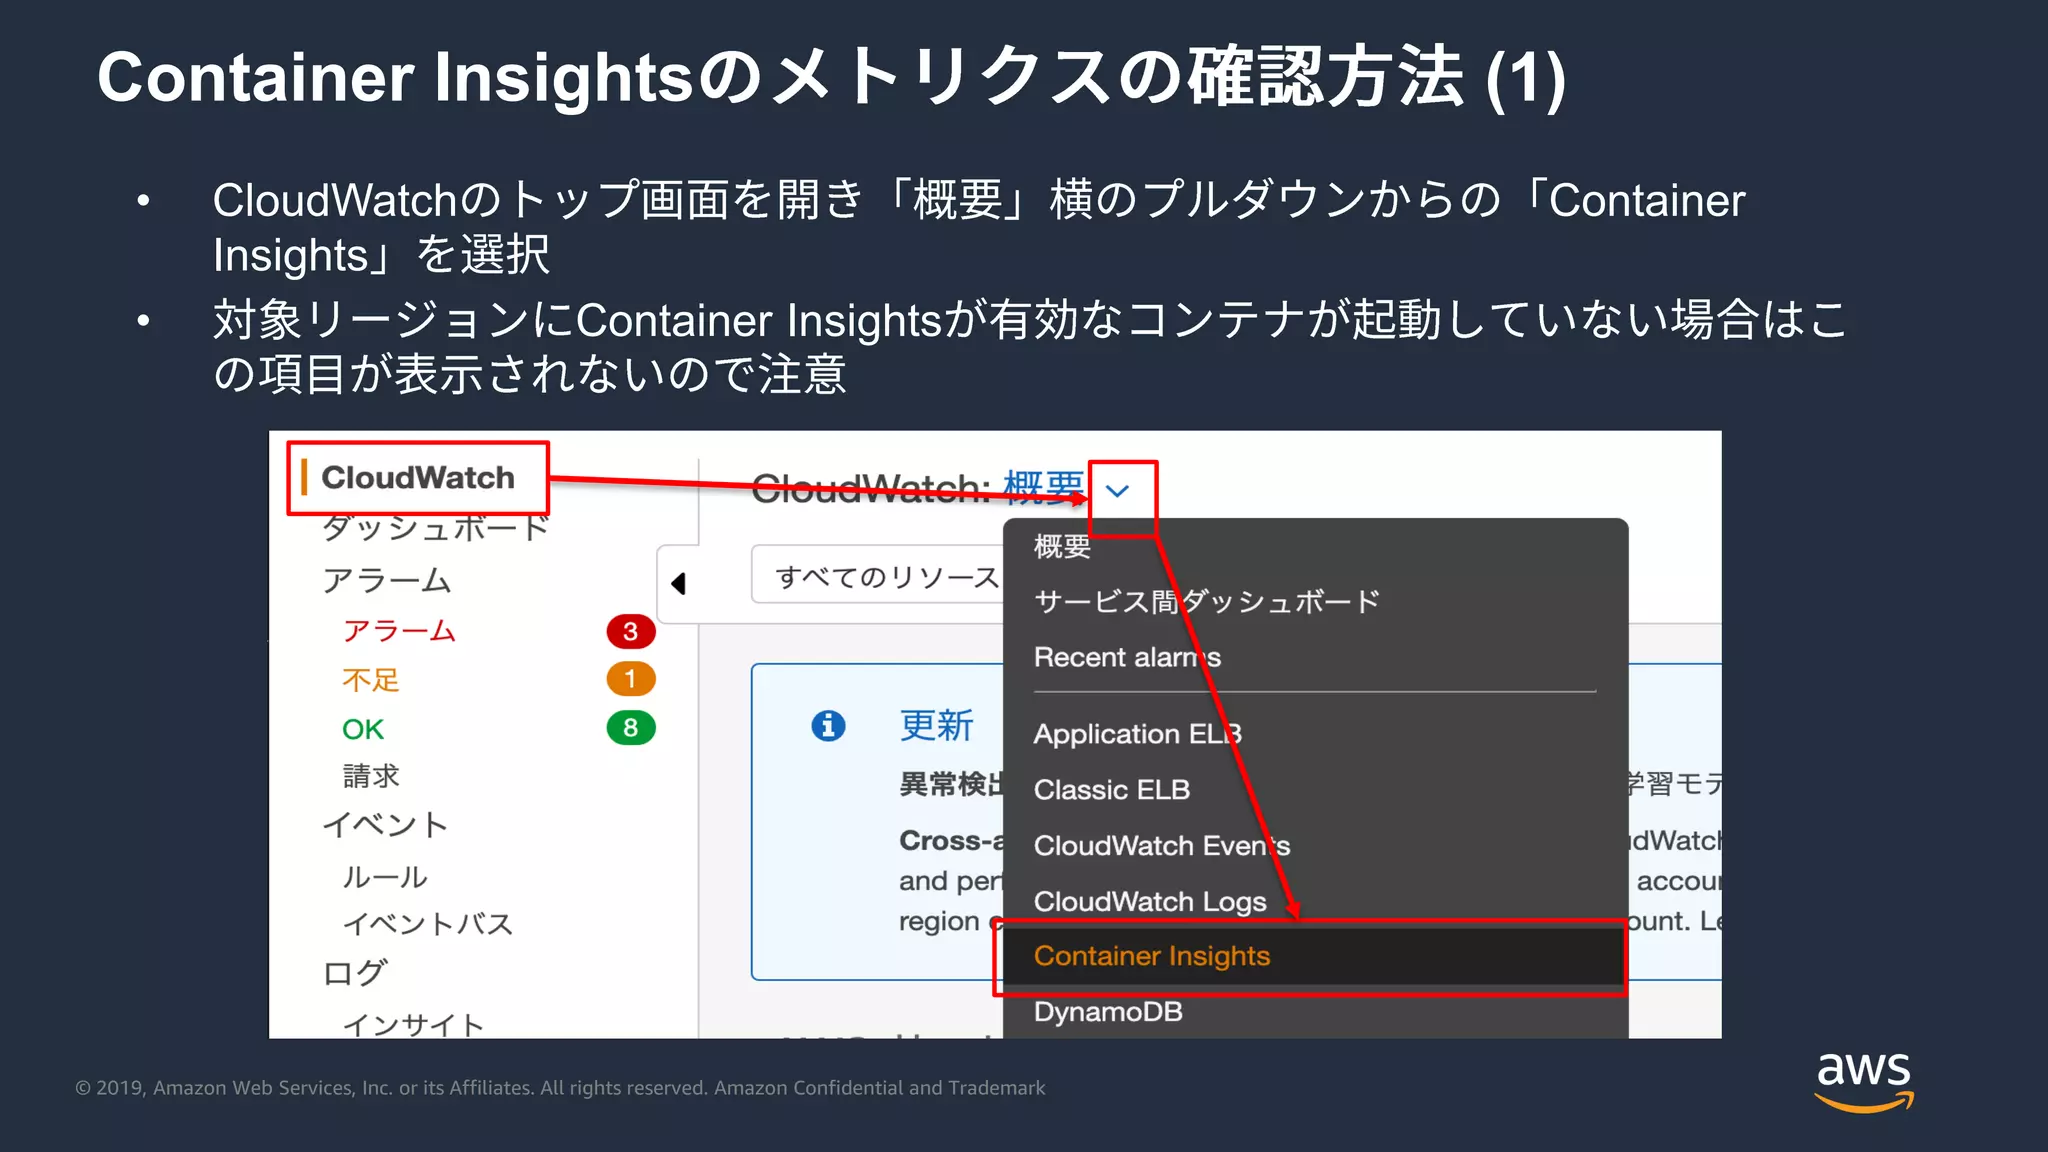The width and height of the screenshot is (2048, 1152).
Task: Open the green OK alarms link
Action: point(363,729)
